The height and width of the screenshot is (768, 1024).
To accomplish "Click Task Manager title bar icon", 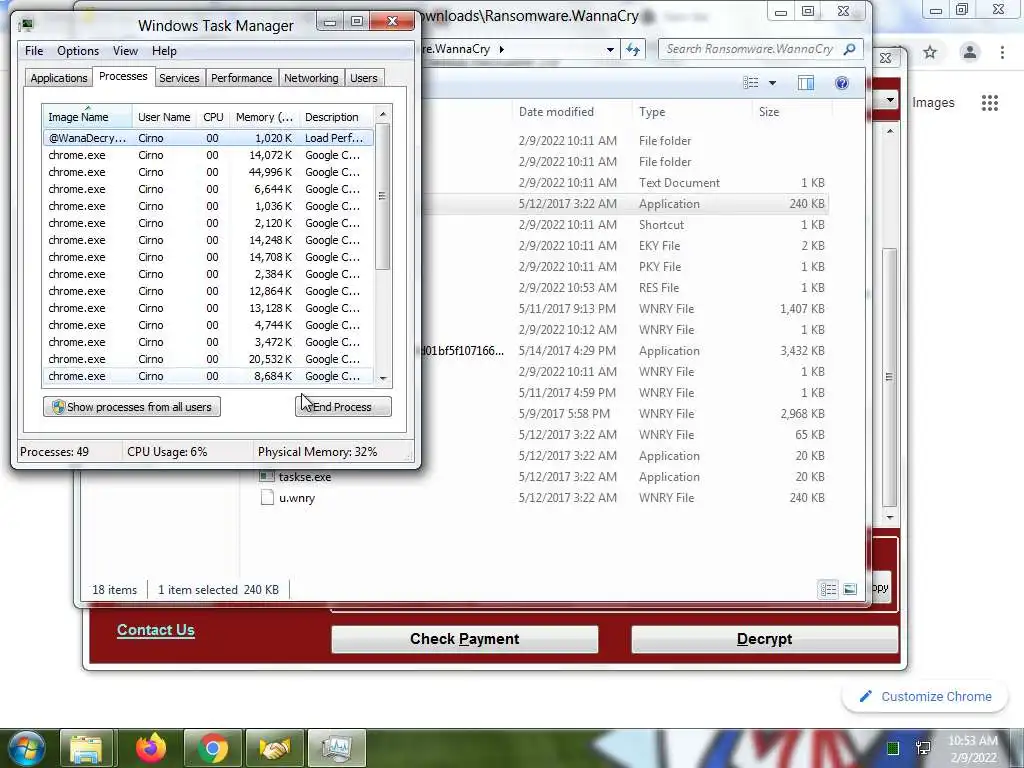I will 26,25.
